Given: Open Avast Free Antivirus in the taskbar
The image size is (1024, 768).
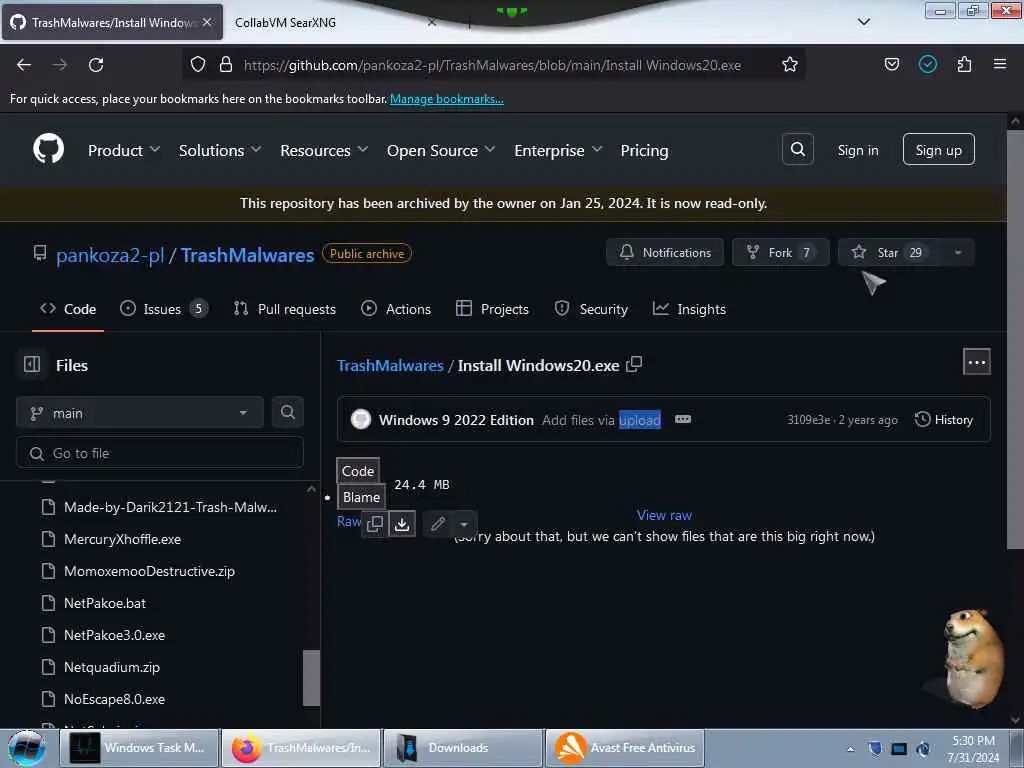Looking at the screenshot, I should (626, 748).
